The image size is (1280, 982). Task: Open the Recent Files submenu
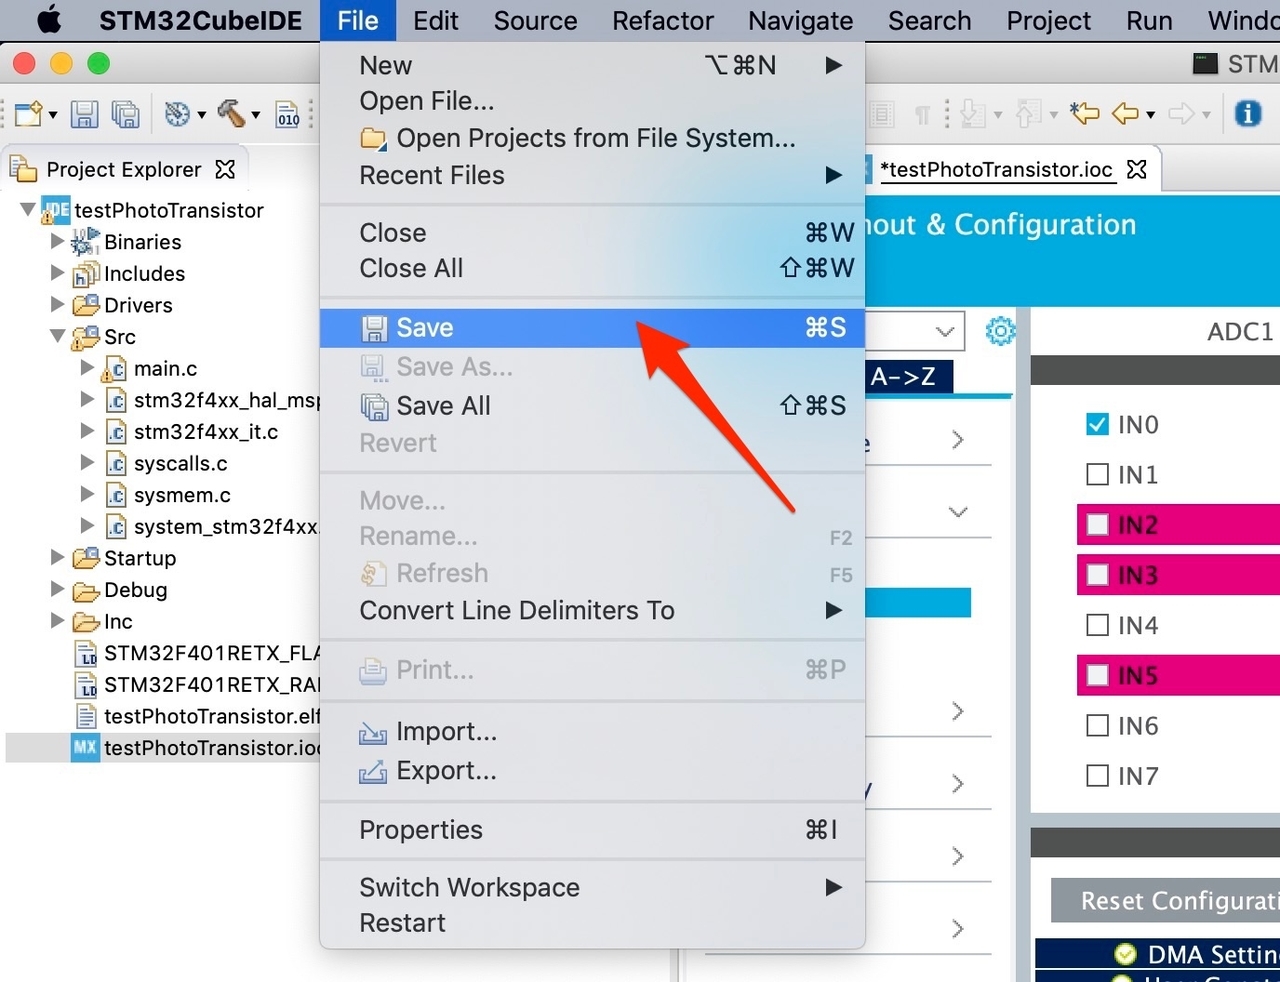tap(592, 175)
